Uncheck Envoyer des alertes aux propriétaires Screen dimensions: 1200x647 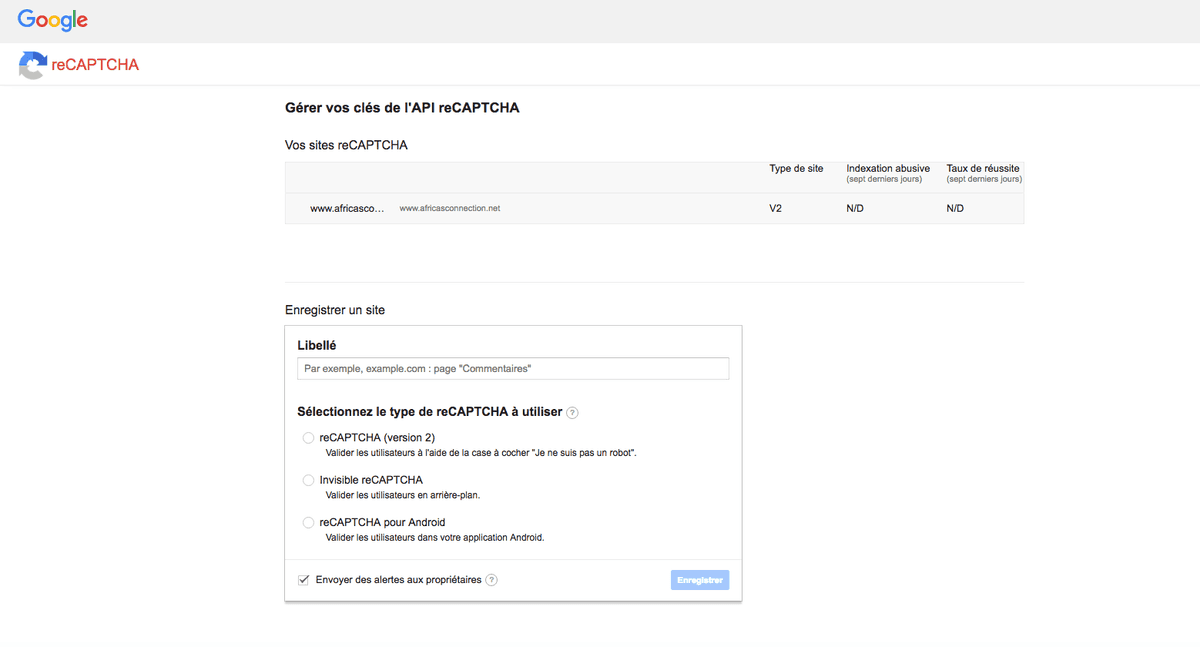click(303, 579)
